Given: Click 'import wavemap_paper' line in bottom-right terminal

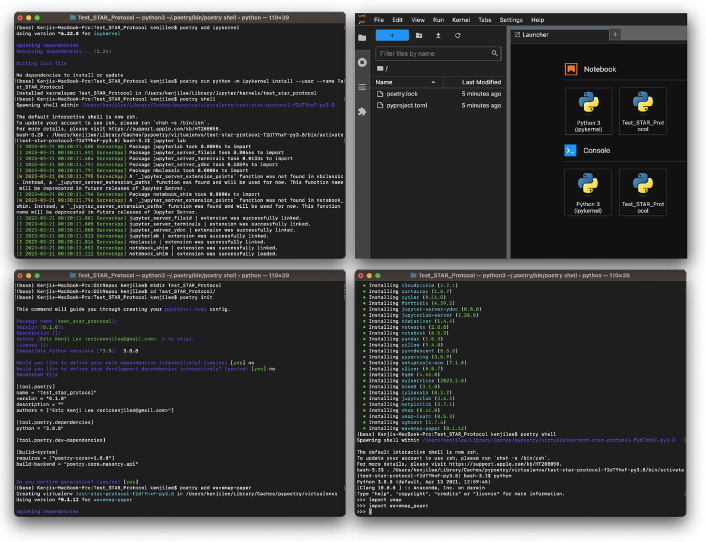Looking at the screenshot, I should click(x=398, y=506).
